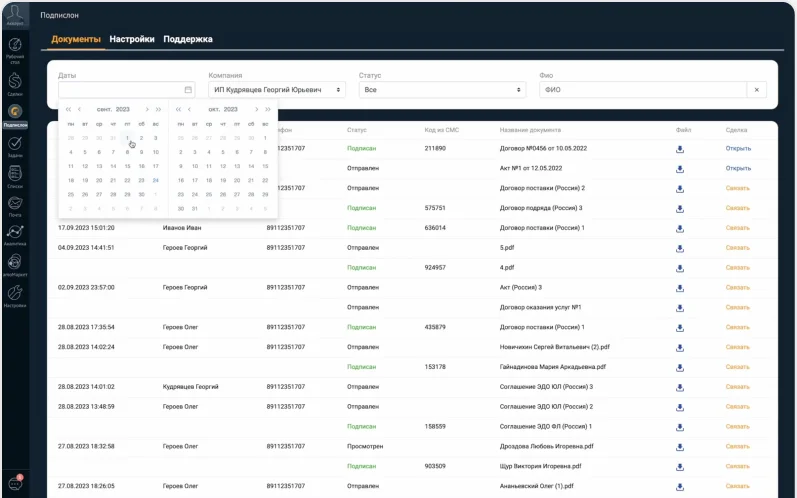Select September 1 in the calendar
797x498 pixels.
127,138
